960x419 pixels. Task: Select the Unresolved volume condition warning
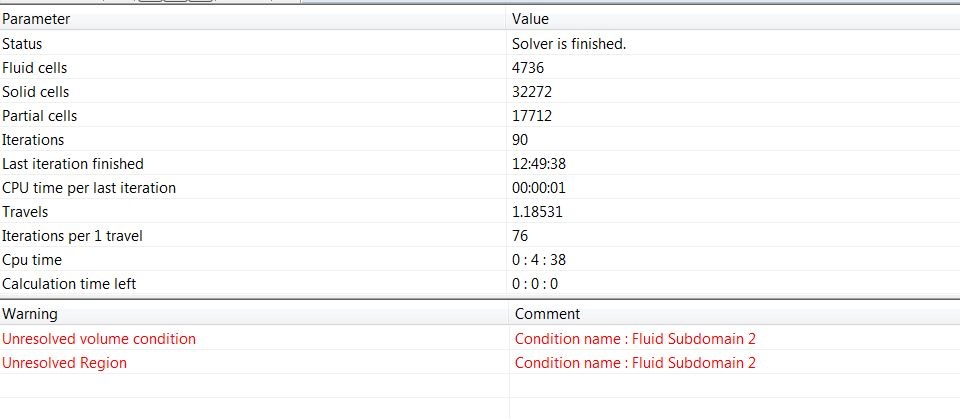click(x=99, y=339)
